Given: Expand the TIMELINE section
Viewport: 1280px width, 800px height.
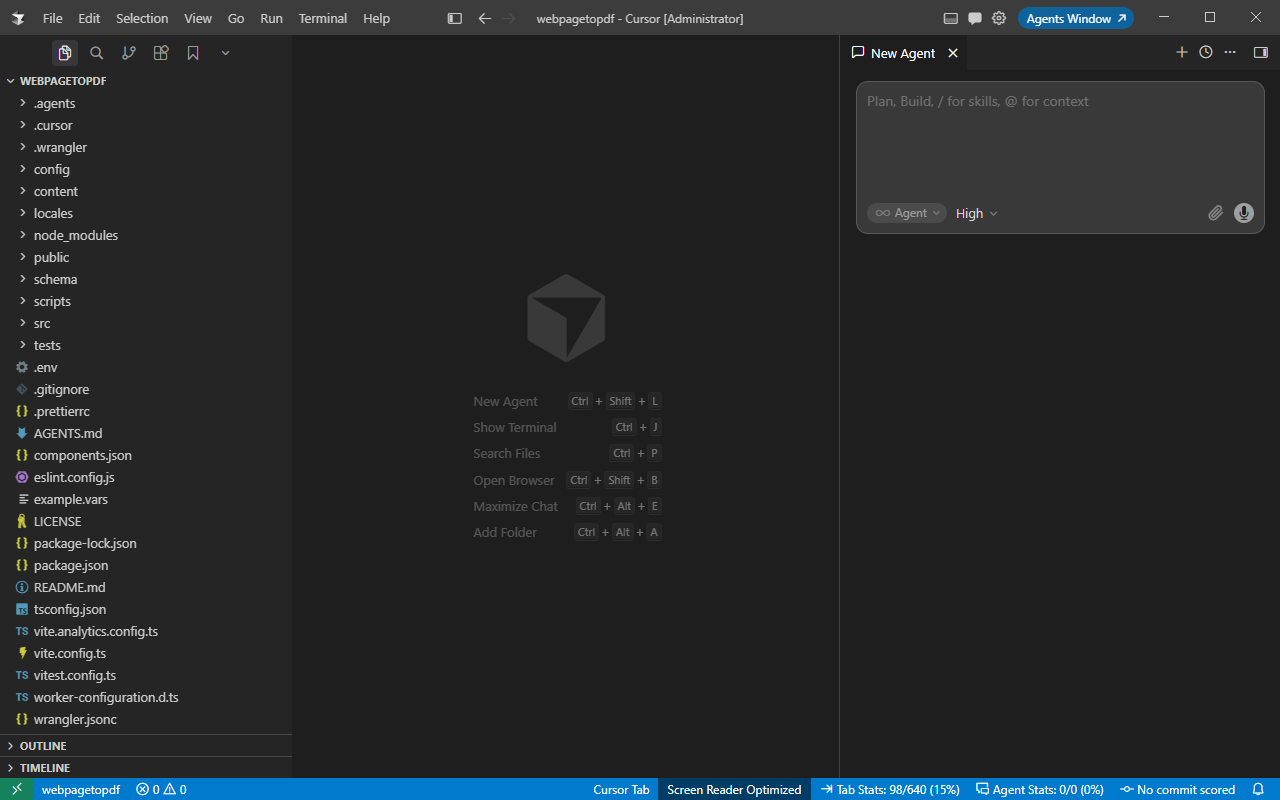Looking at the screenshot, I should (146, 768).
